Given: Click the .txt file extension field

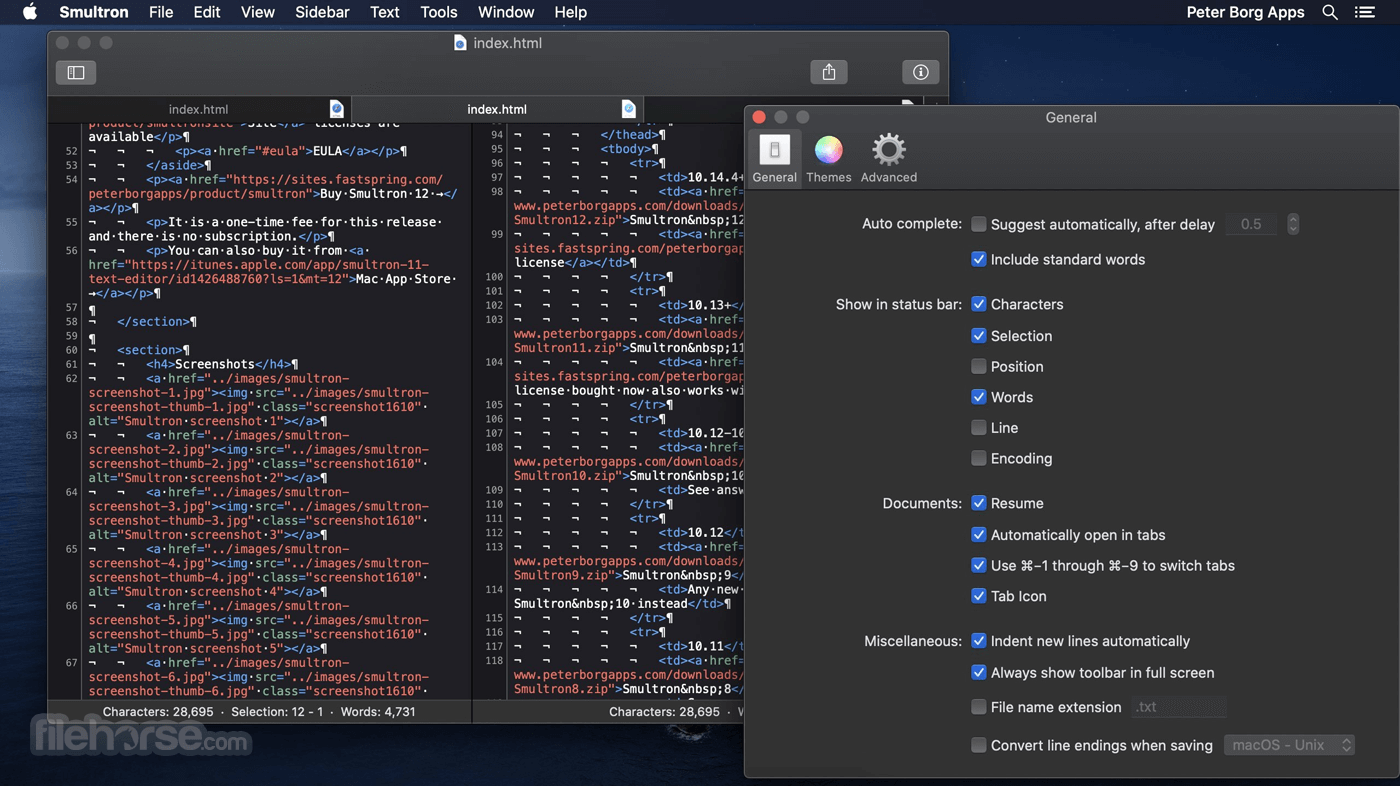Looking at the screenshot, I should point(1179,707).
